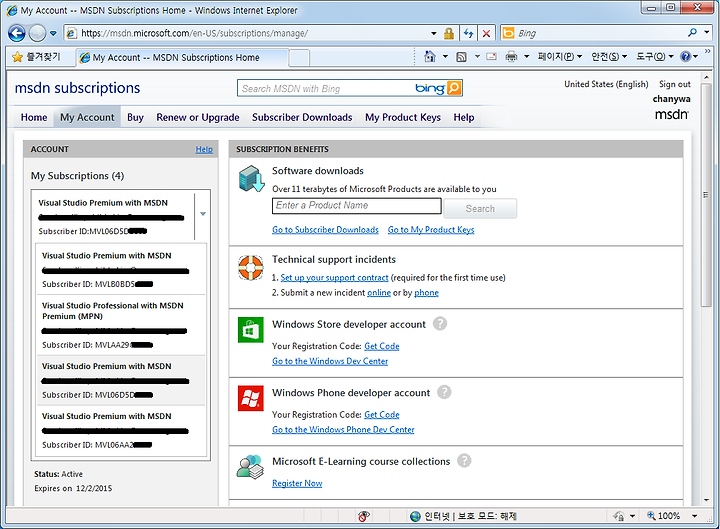The width and height of the screenshot is (720, 529).
Task: Open Subscriber Downloads navigation item
Action: coord(302,118)
